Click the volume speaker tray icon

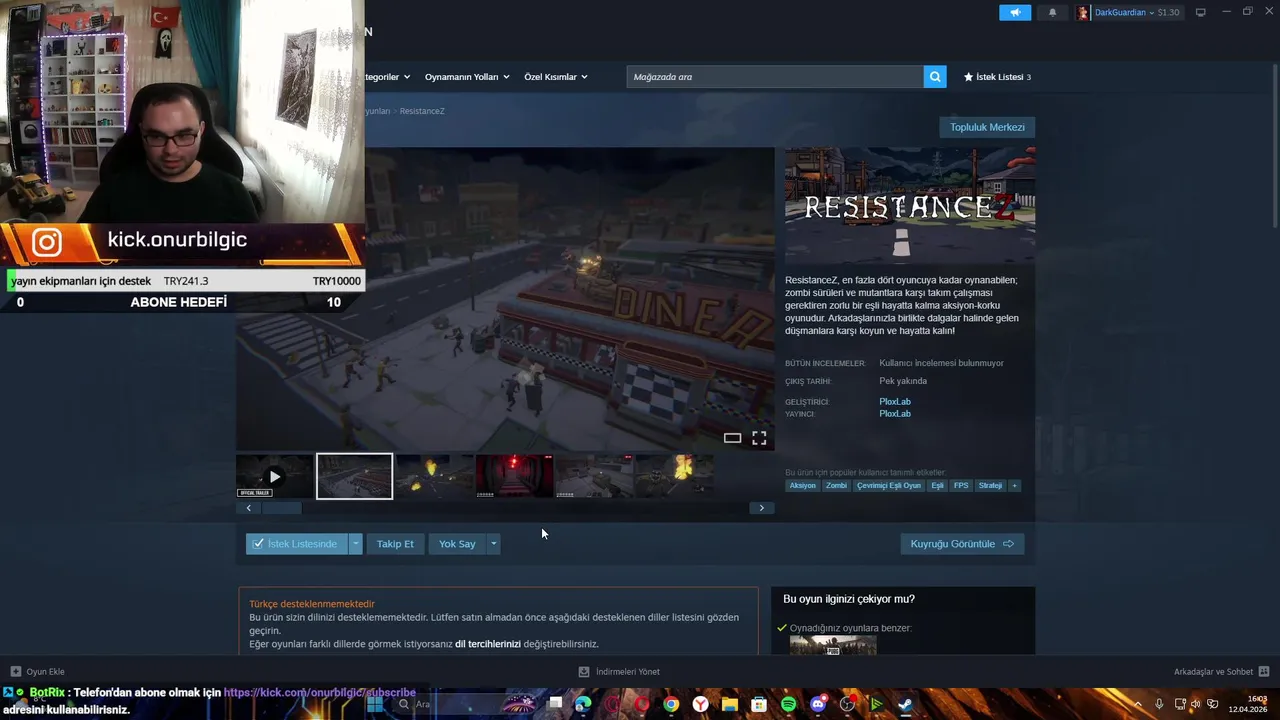pyautogui.click(x=1195, y=704)
